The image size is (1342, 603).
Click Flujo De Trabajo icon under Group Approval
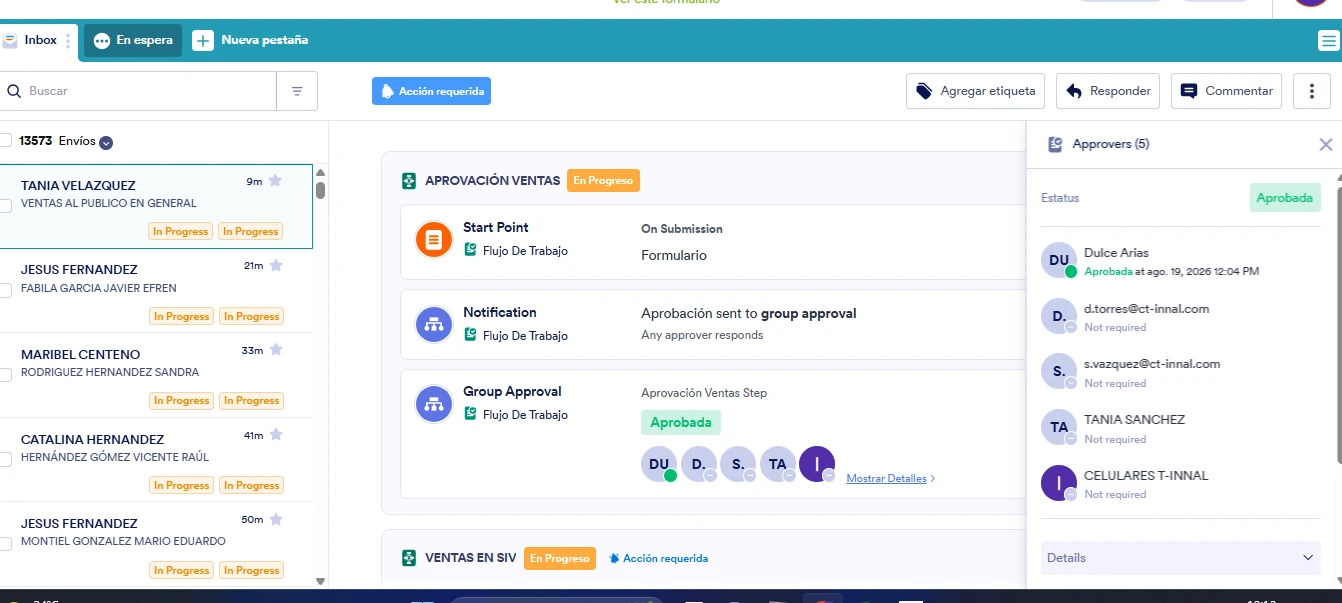pyautogui.click(x=470, y=414)
